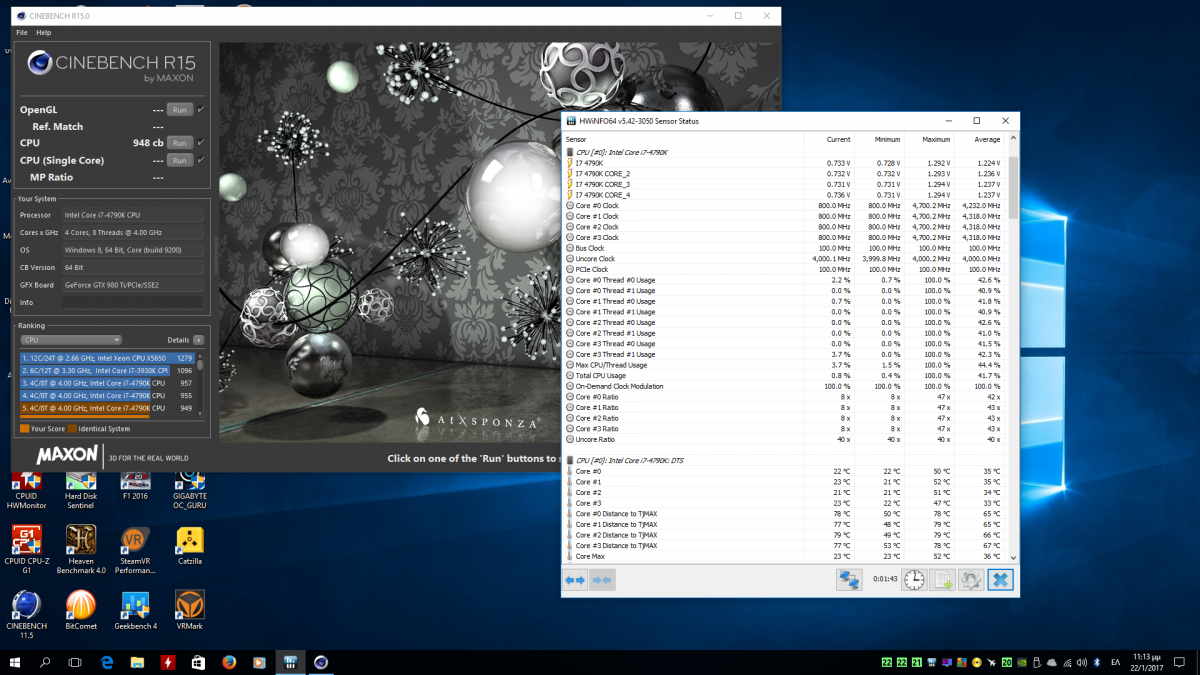Select ranking entry with score 957
Viewport: 1200px width, 675px height.
[x=107, y=383]
